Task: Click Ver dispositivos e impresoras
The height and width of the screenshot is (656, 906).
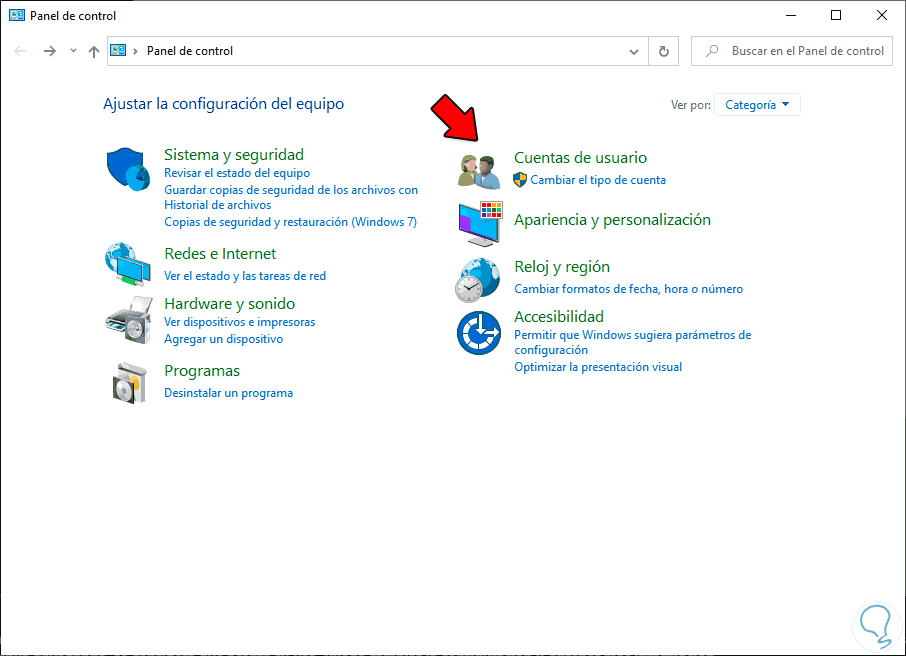Action: click(240, 322)
